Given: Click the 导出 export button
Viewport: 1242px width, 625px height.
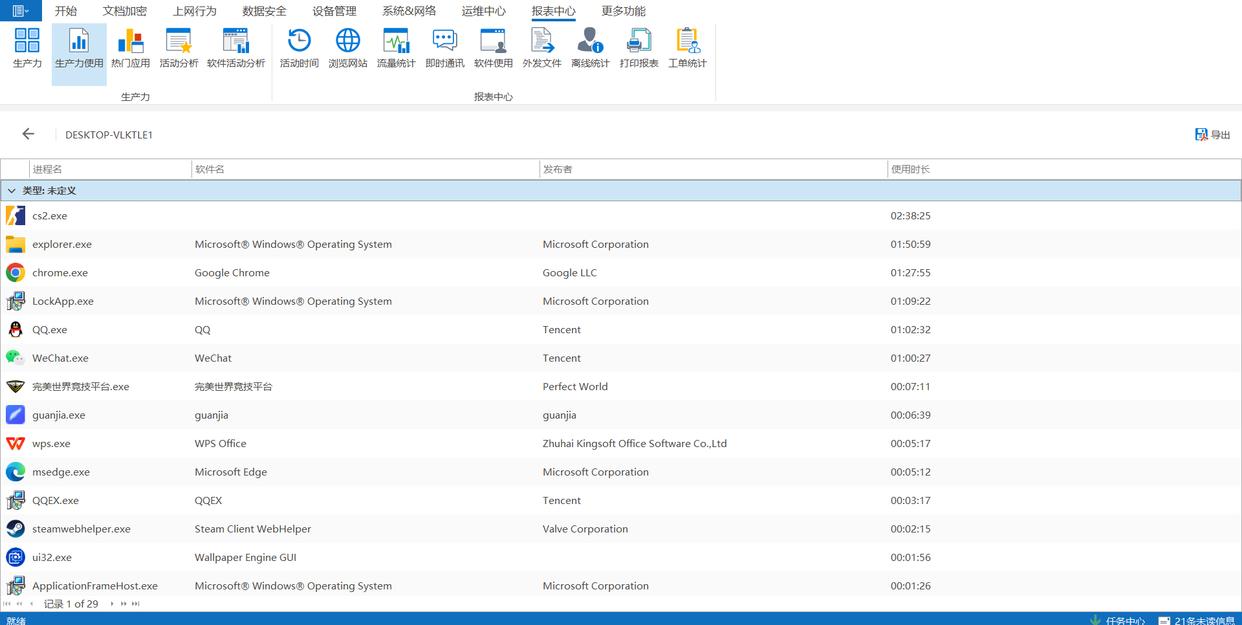Looking at the screenshot, I should [x=1212, y=135].
